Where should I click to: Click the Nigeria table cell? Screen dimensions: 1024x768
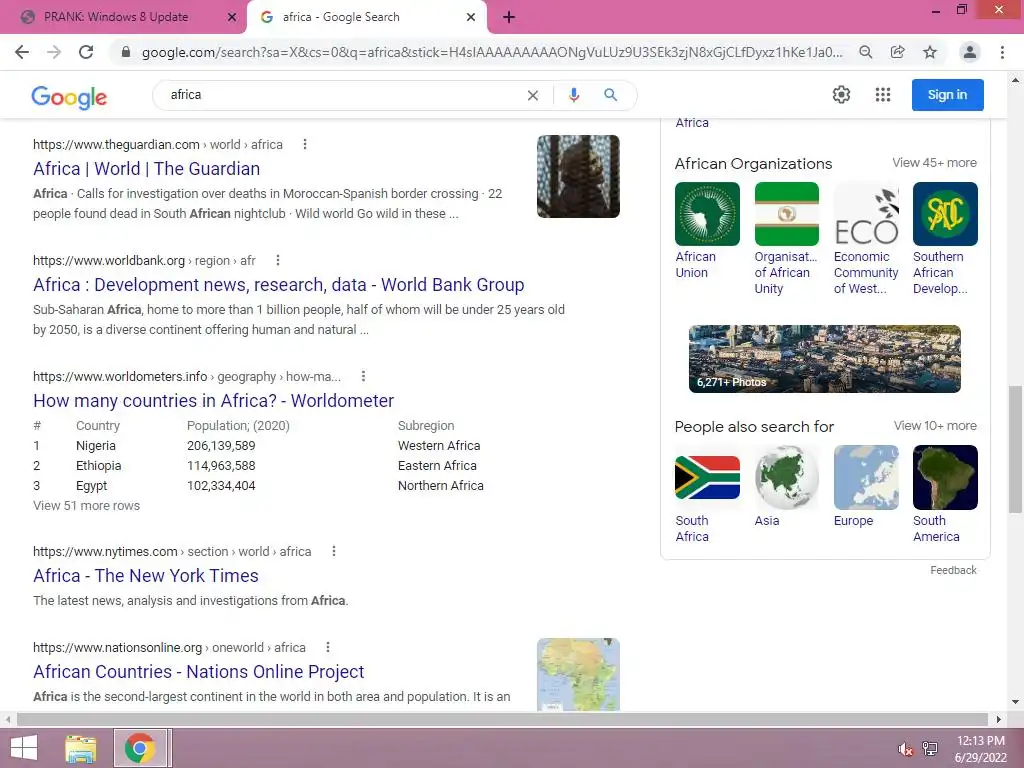point(95,445)
